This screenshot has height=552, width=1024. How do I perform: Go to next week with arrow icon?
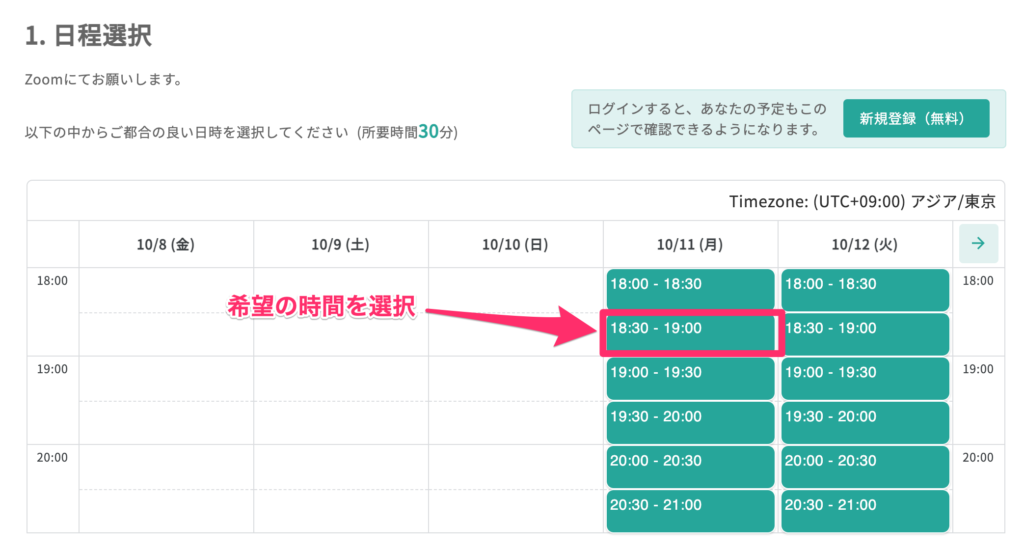coord(978,244)
